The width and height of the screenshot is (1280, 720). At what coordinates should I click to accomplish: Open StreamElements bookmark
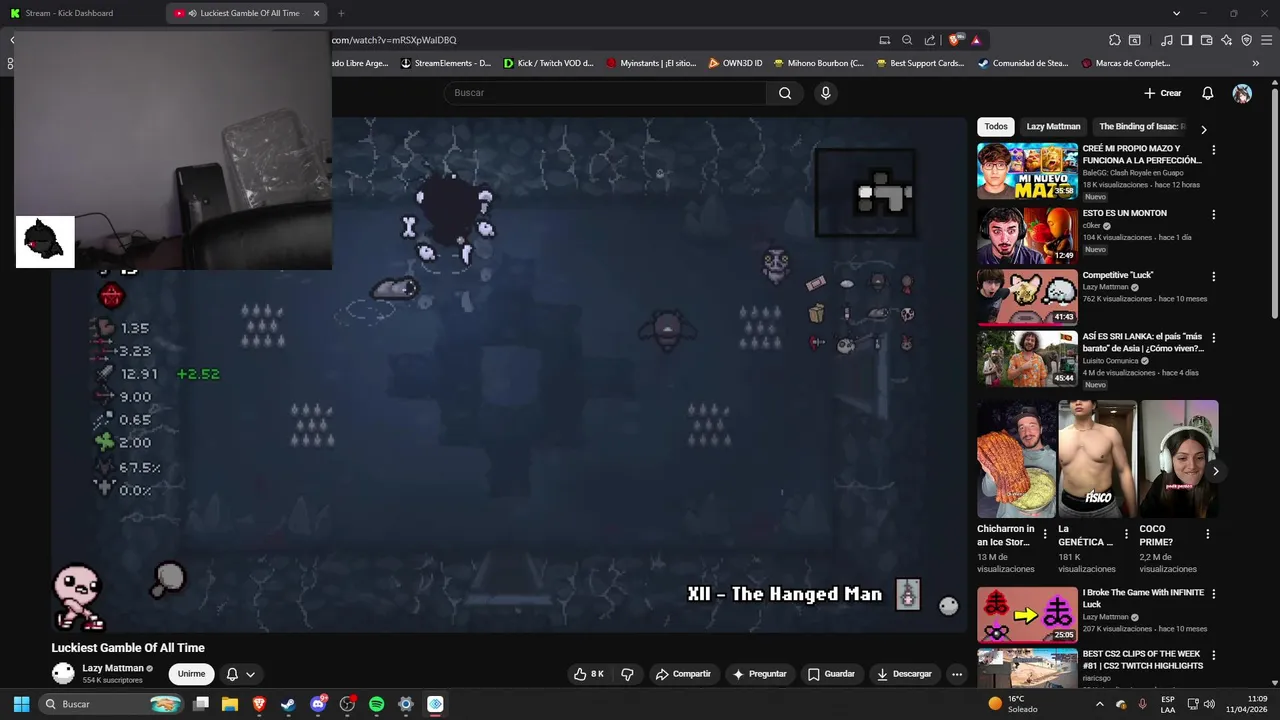click(x=446, y=63)
